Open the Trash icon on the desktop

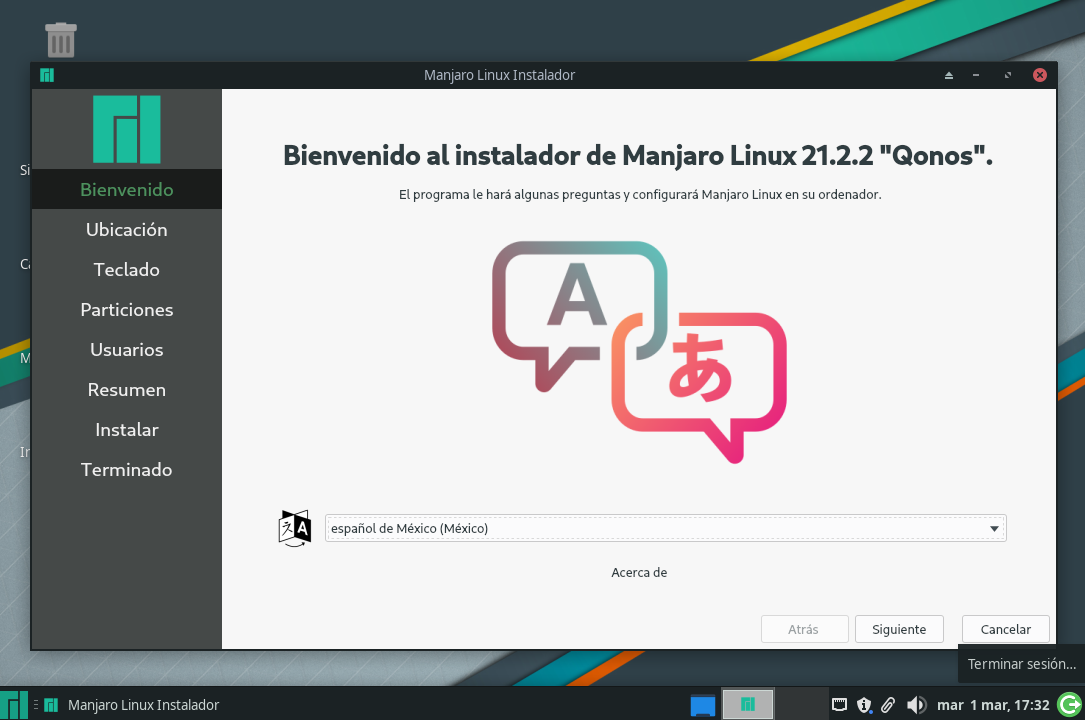pyautogui.click(x=60, y=40)
